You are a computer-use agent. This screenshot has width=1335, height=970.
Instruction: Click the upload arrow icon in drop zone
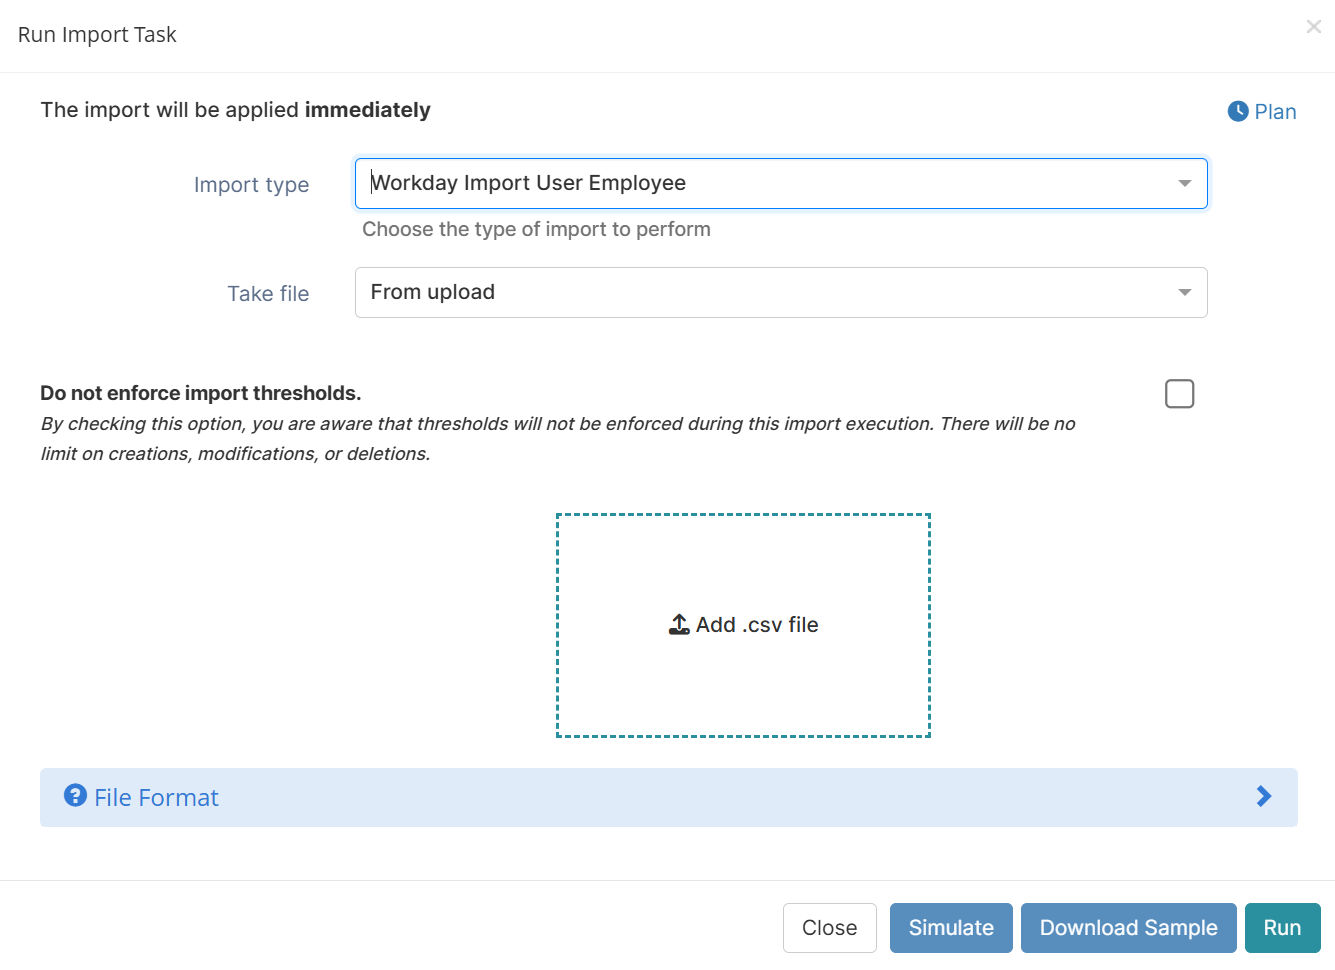coord(679,625)
